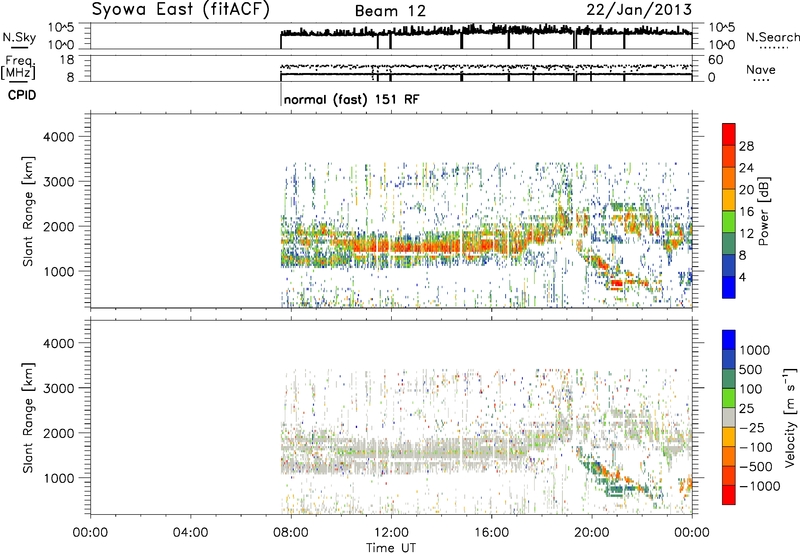Pick the yellow 16–20 dB Power swatch
Image resolution: width=800 pixels, height=554 pixels.
pyautogui.click(x=729, y=199)
